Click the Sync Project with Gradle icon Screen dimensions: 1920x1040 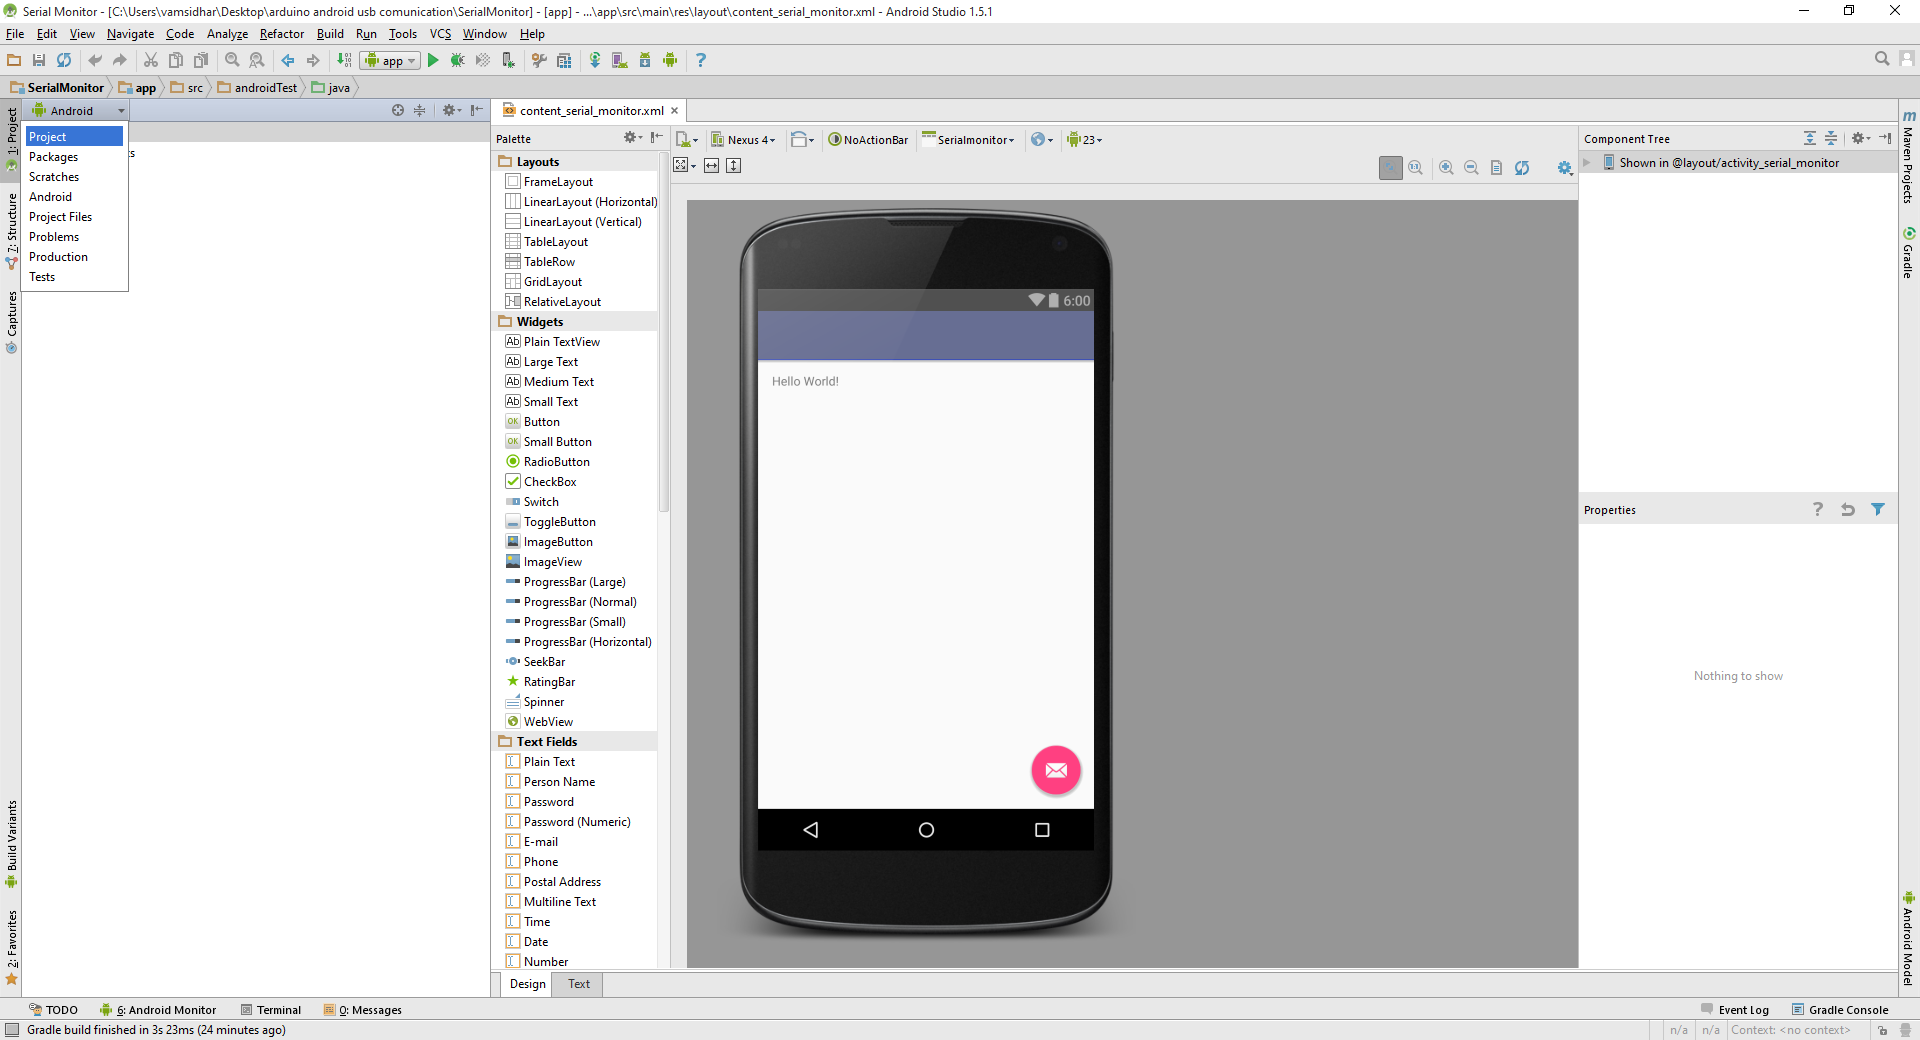(595, 60)
